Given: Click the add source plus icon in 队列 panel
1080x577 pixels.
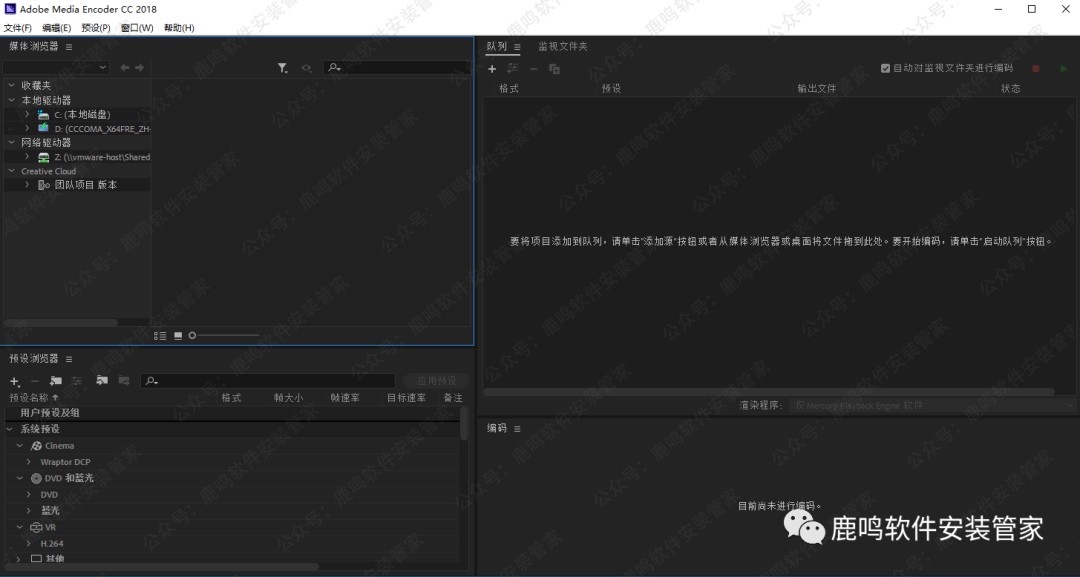Looking at the screenshot, I should [x=492, y=69].
